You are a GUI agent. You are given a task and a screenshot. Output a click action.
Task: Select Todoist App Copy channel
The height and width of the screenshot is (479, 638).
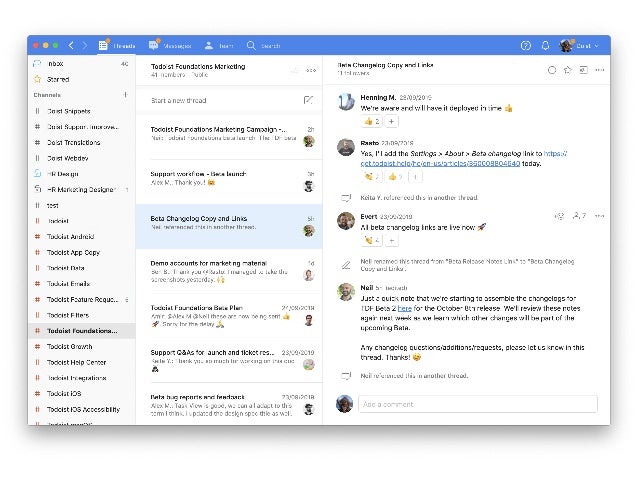pos(81,252)
